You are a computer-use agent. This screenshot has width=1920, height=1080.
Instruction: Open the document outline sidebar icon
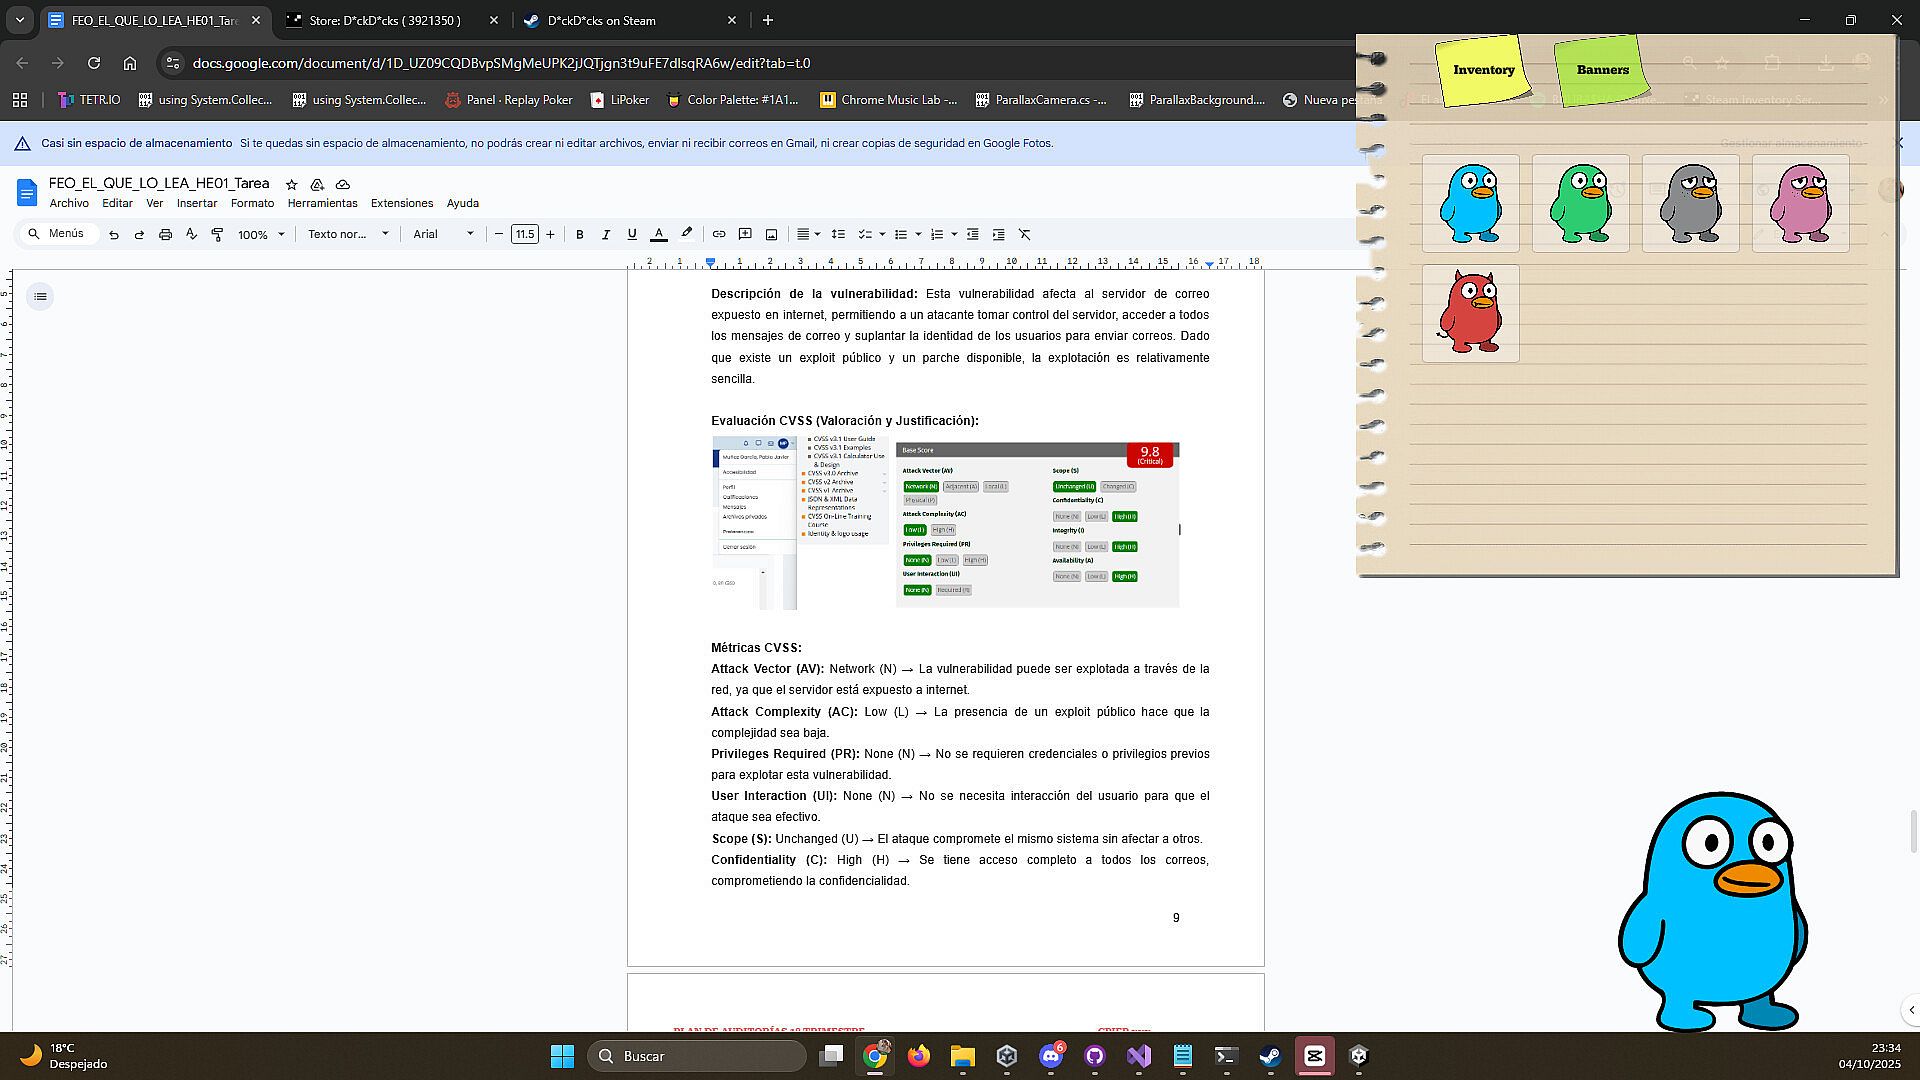coord(40,296)
